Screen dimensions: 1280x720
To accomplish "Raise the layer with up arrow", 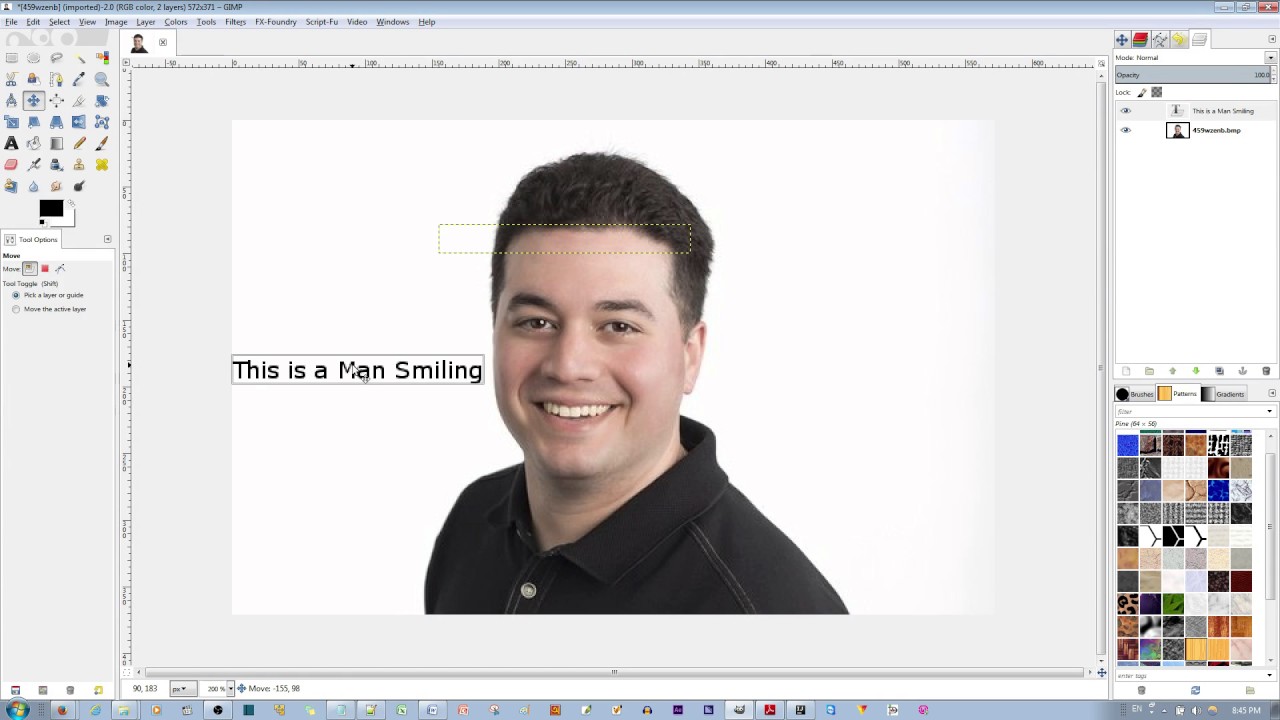I will click(x=1172, y=371).
